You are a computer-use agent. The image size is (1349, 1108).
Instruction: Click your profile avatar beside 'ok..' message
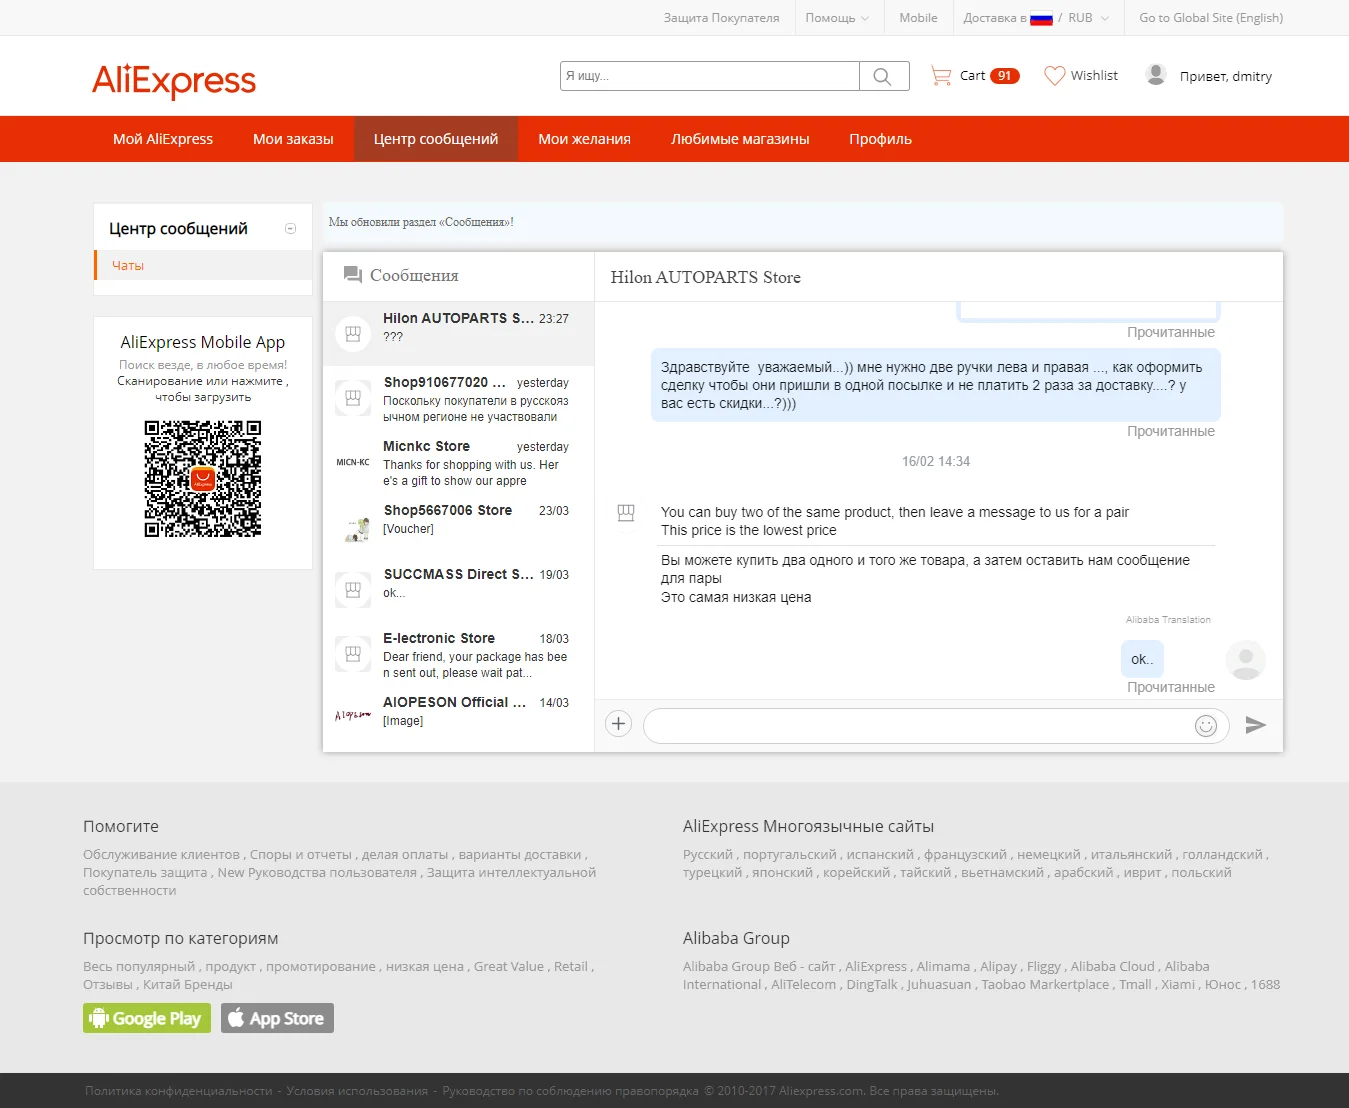point(1246,660)
